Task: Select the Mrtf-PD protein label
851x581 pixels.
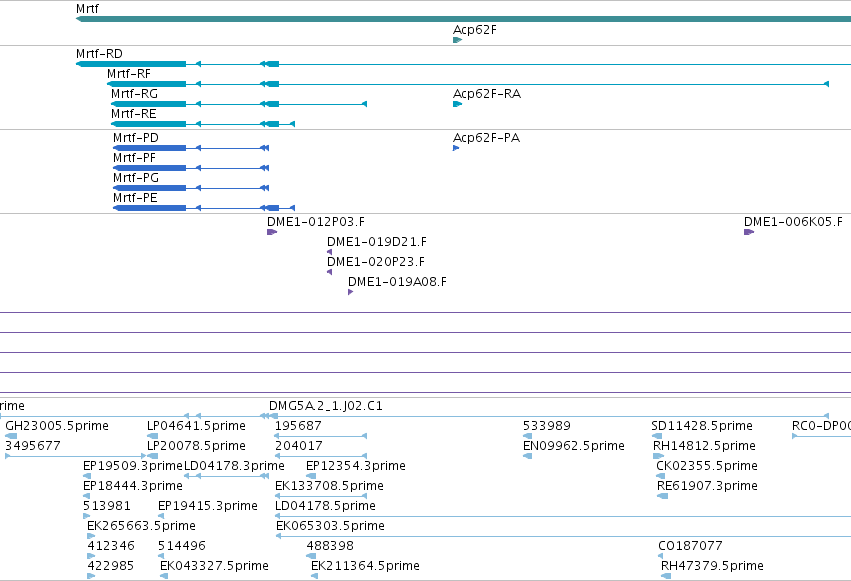Action: click(x=136, y=138)
